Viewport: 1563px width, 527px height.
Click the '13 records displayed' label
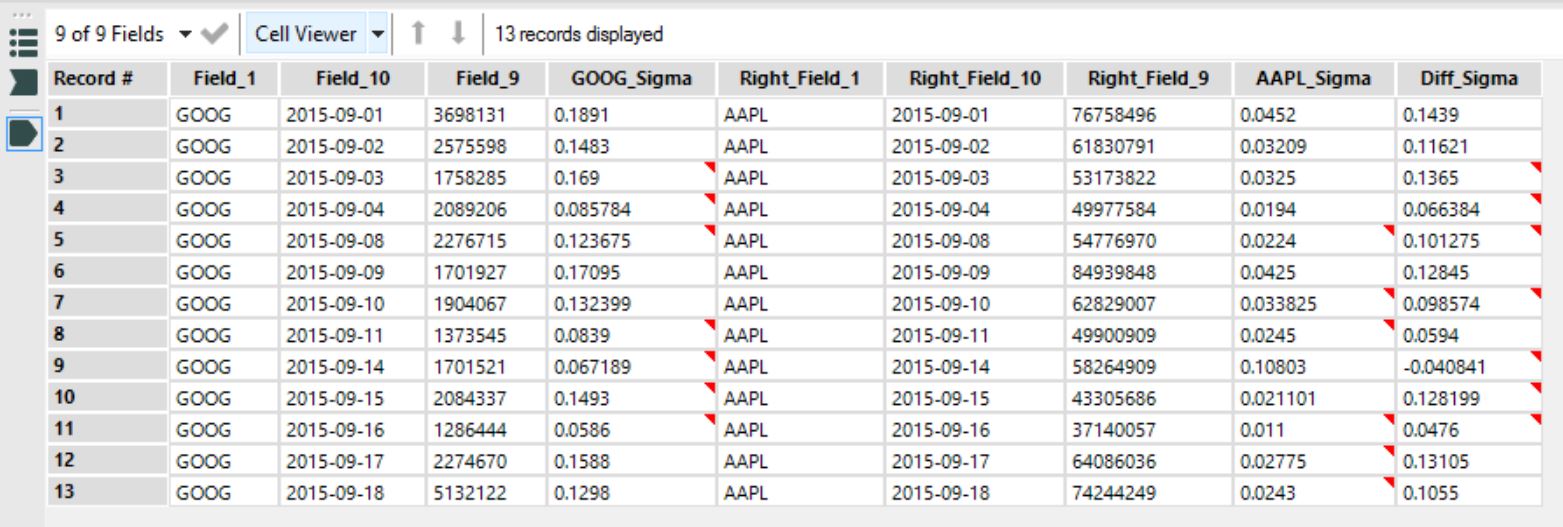579,34
